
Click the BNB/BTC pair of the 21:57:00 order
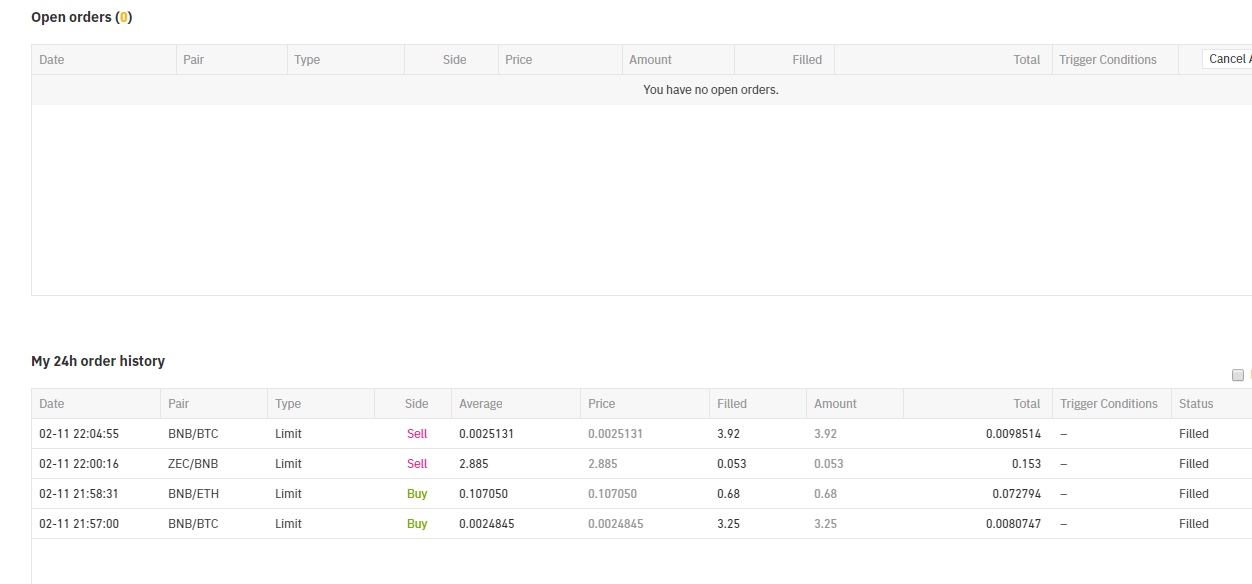click(x=193, y=524)
